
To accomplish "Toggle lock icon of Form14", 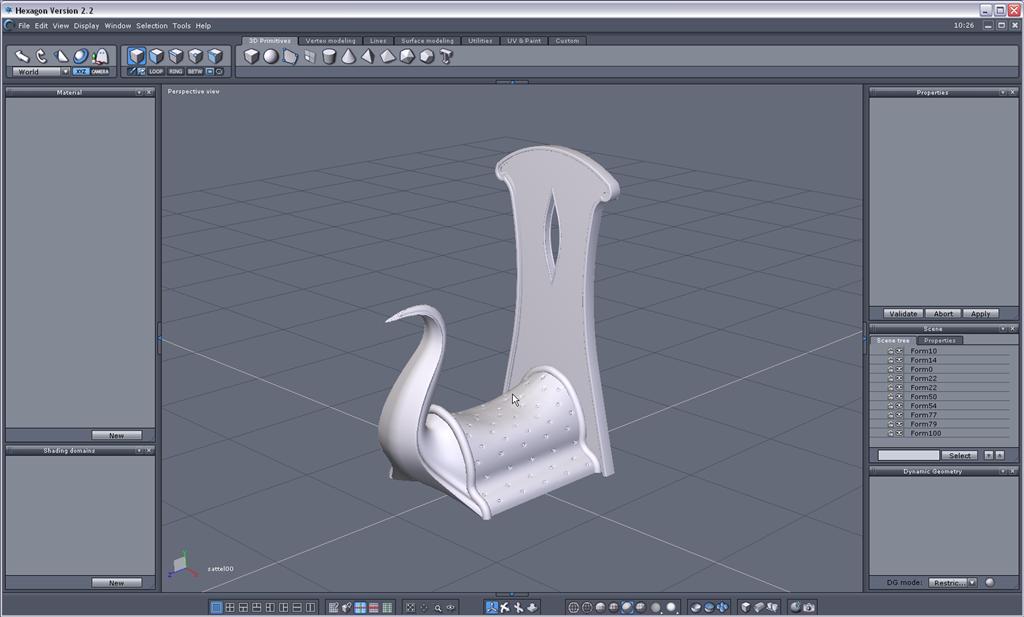I will tap(891, 360).
